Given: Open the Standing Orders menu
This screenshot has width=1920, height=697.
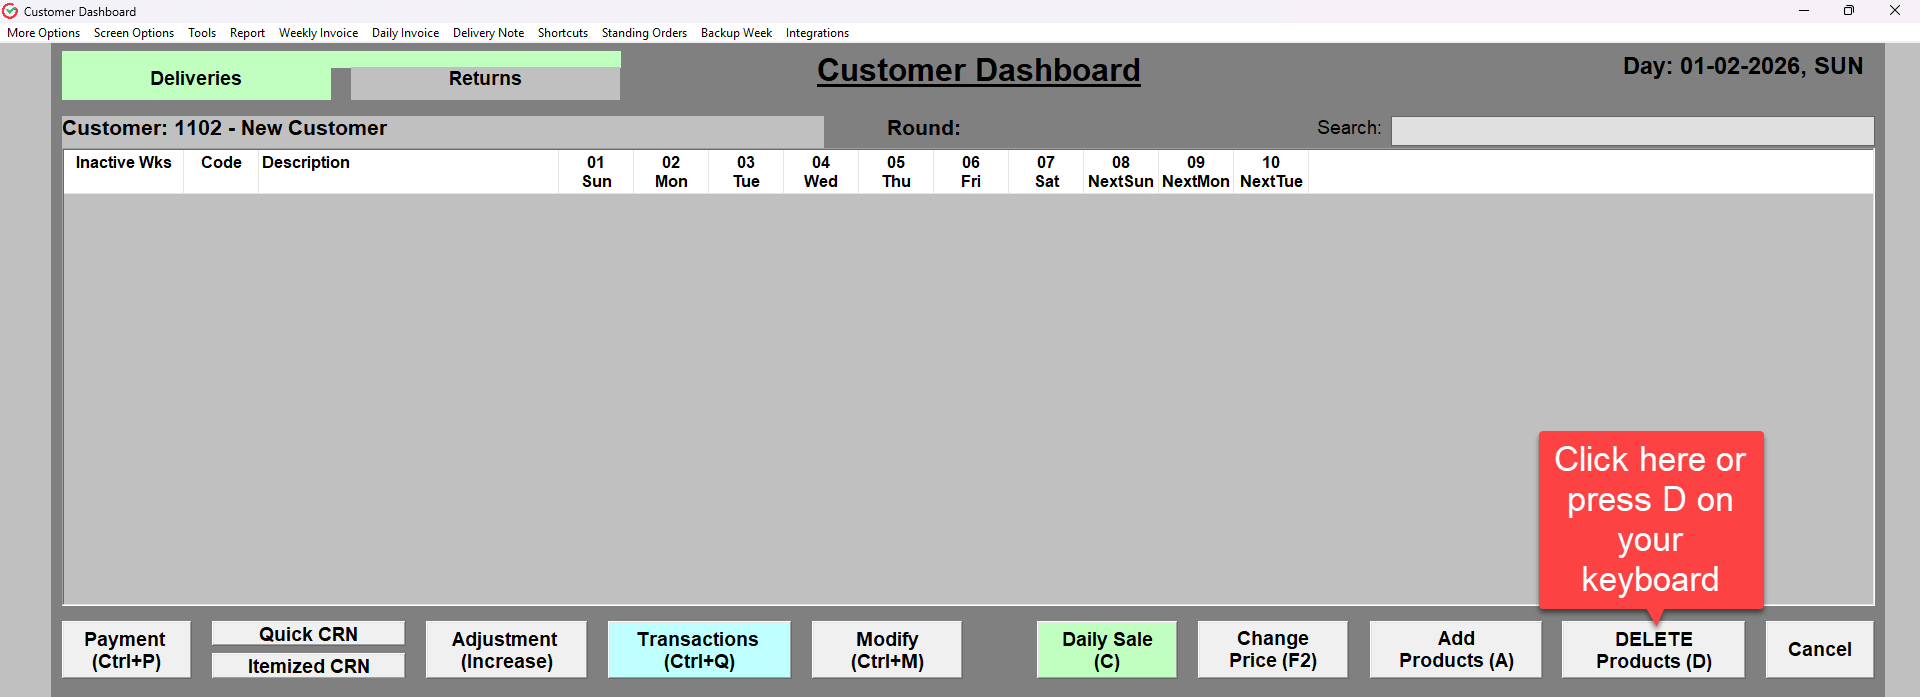Looking at the screenshot, I should (644, 33).
